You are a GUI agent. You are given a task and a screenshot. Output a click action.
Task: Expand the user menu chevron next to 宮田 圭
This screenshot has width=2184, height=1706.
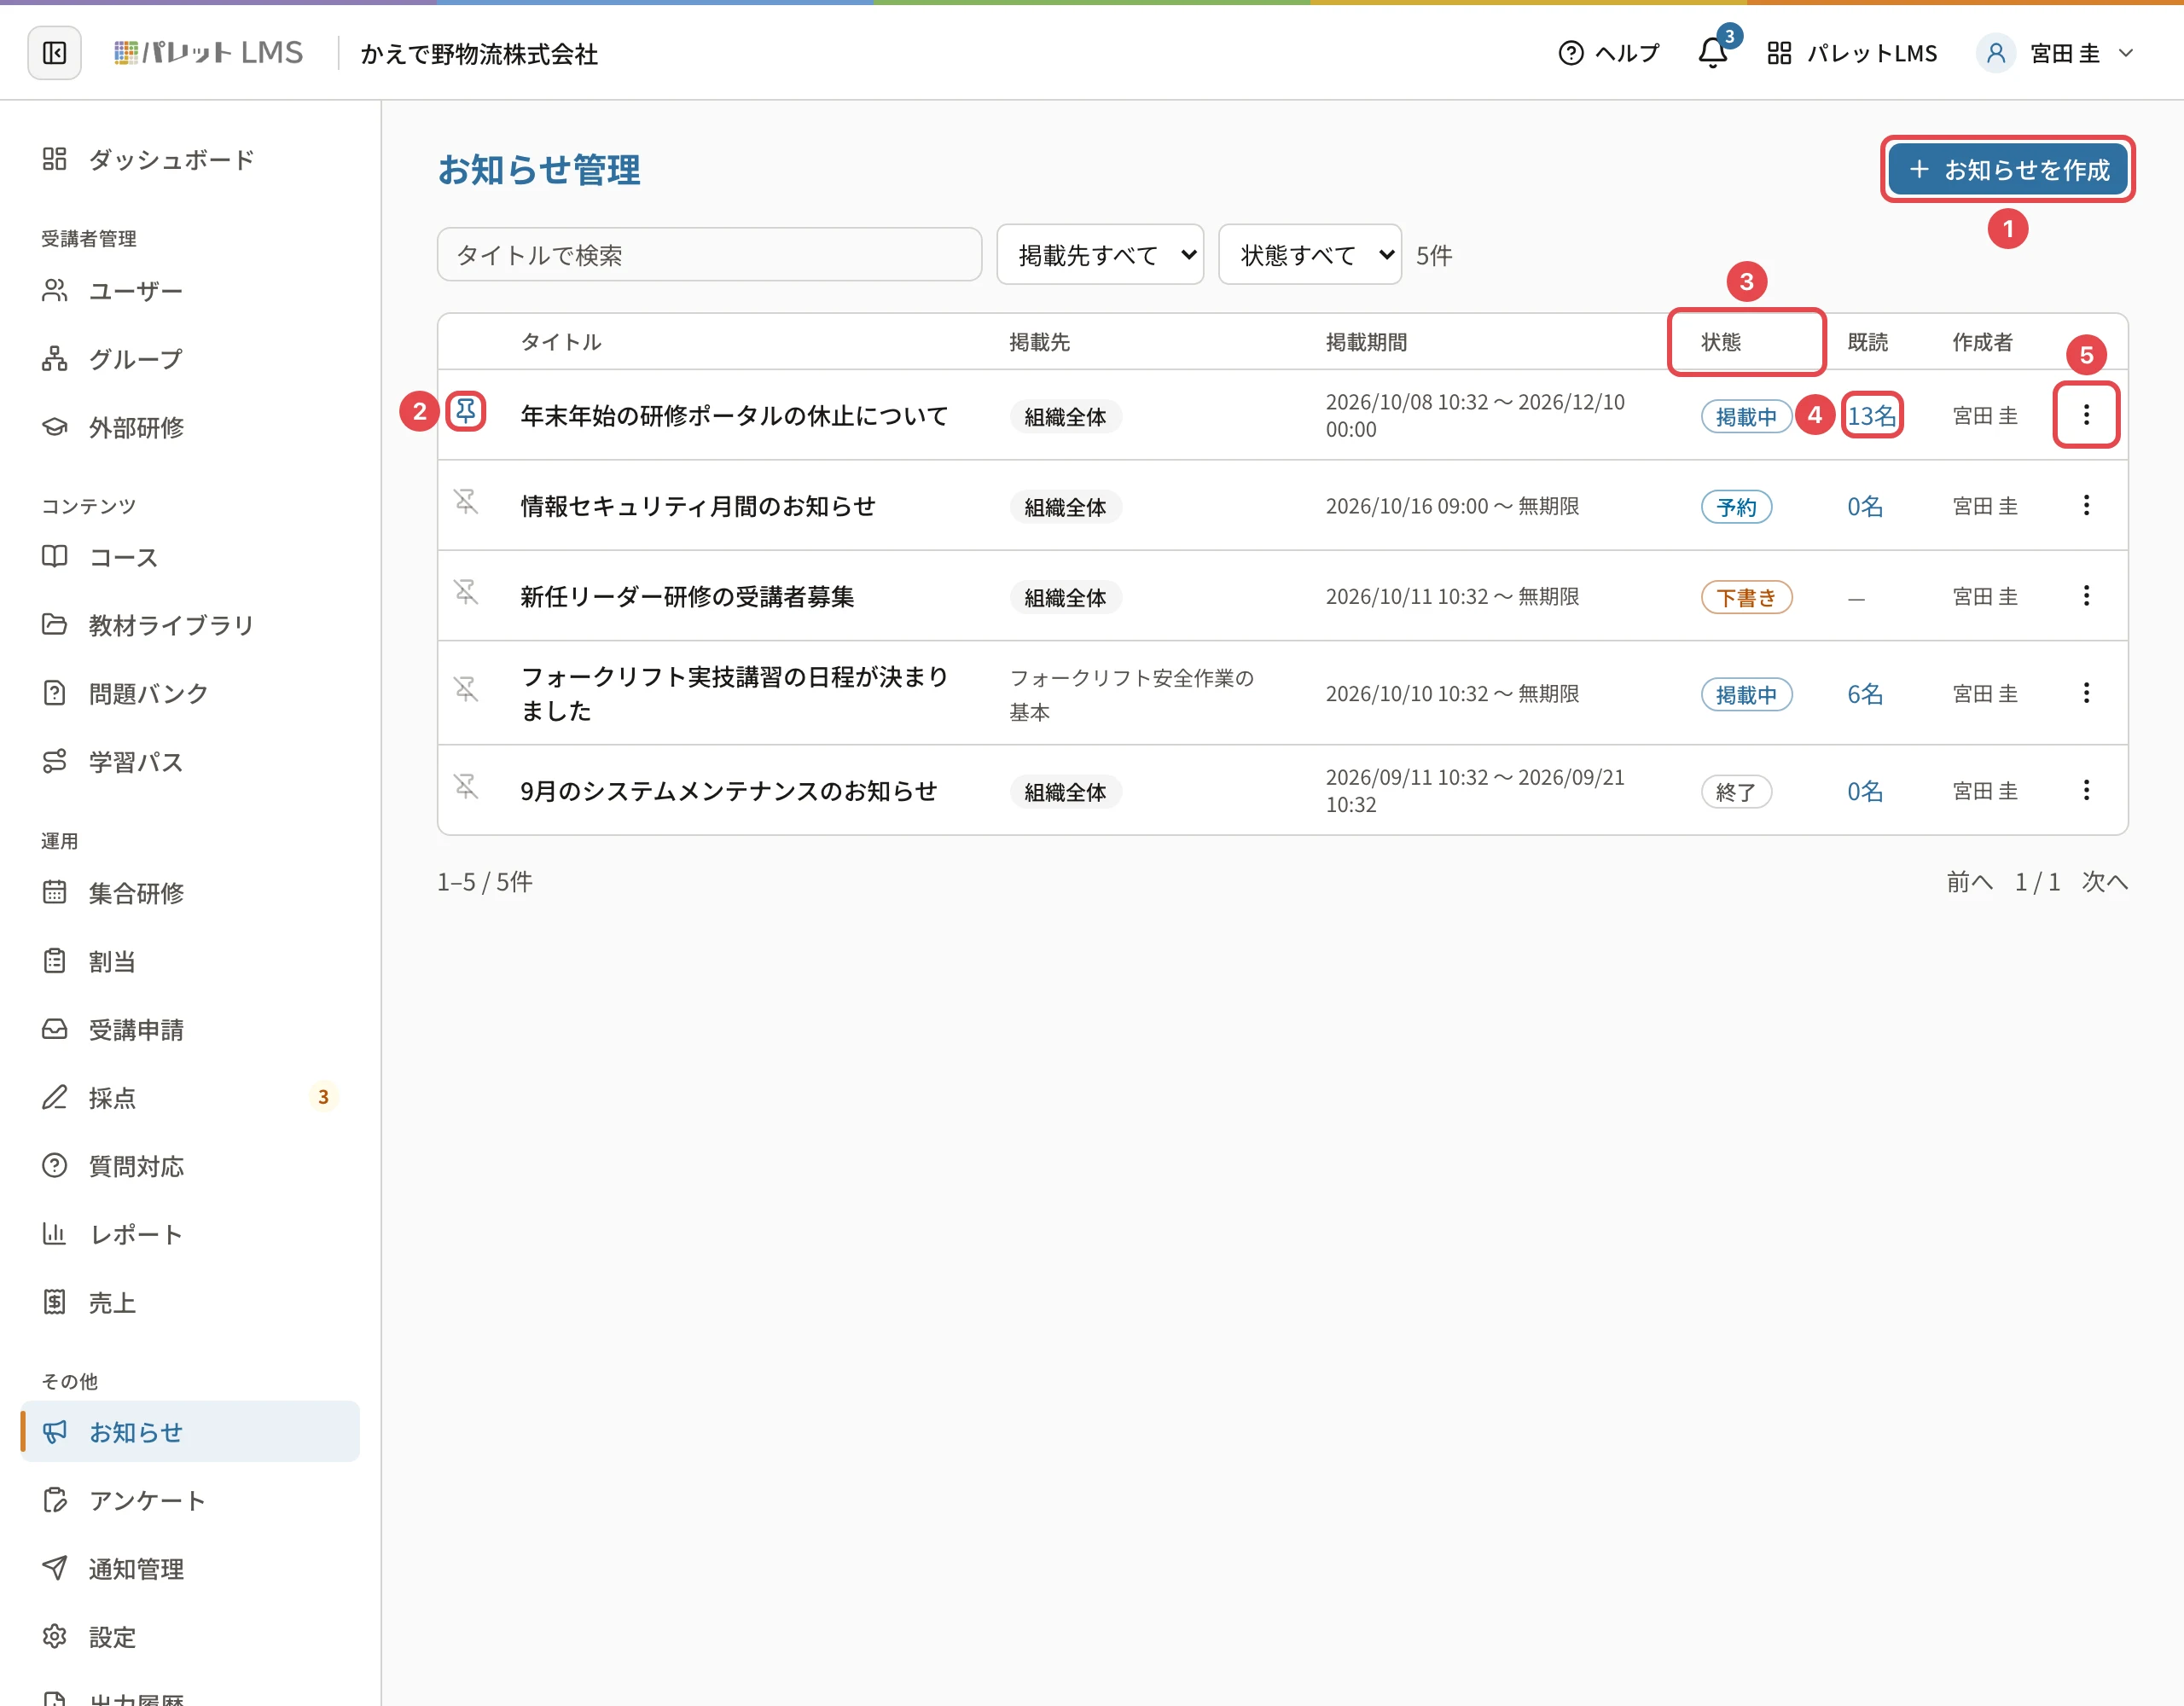point(2126,53)
